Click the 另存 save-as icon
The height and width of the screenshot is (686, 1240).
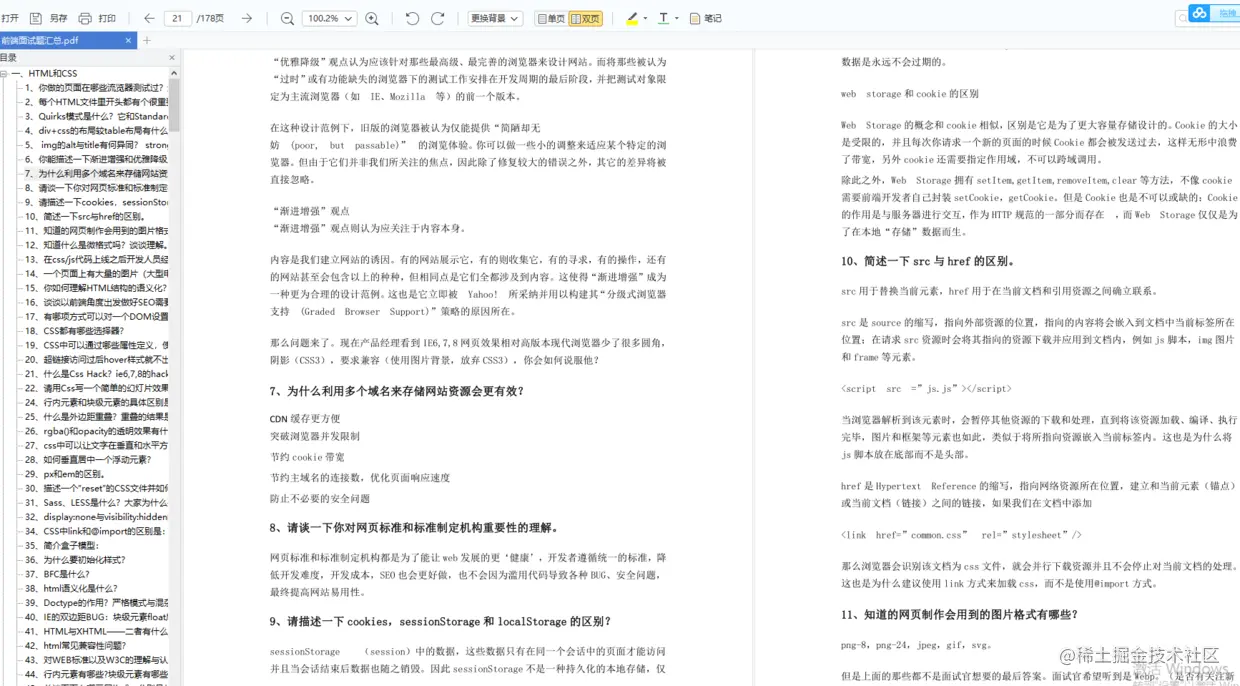pos(36,18)
